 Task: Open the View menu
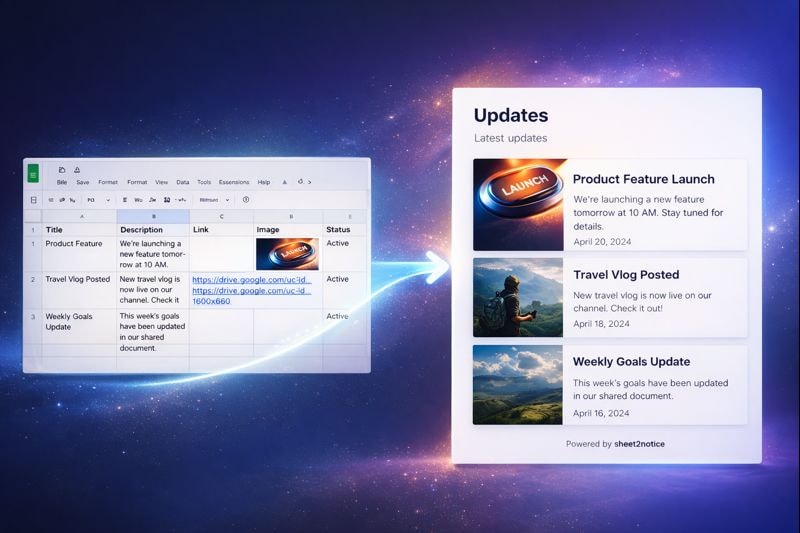tap(161, 182)
